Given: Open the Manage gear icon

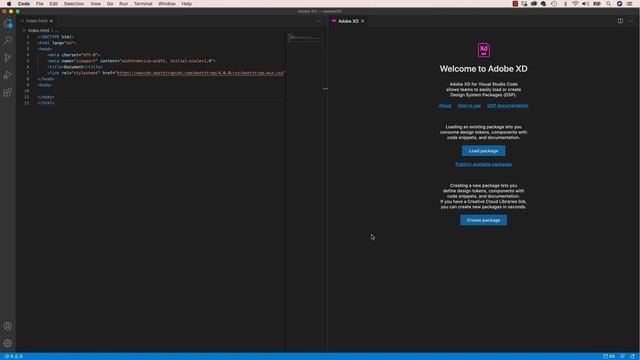Looking at the screenshot, I should point(8,343).
